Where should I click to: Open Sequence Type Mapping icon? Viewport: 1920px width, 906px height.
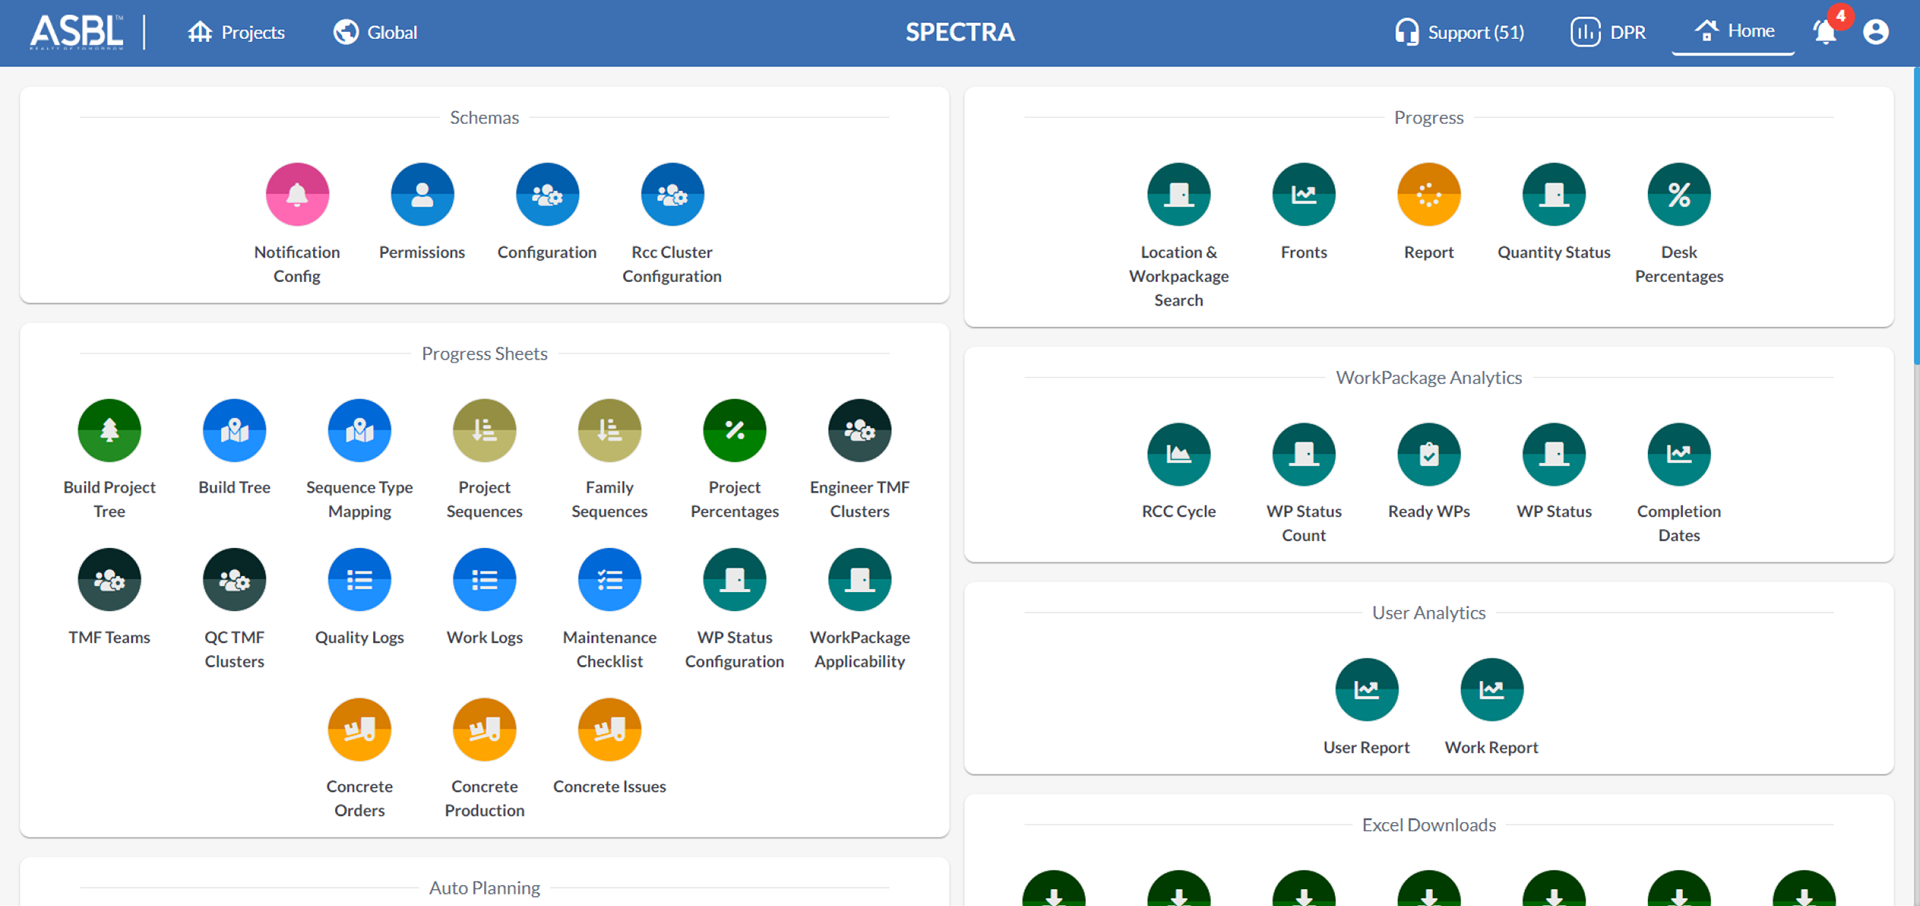[359, 430]
